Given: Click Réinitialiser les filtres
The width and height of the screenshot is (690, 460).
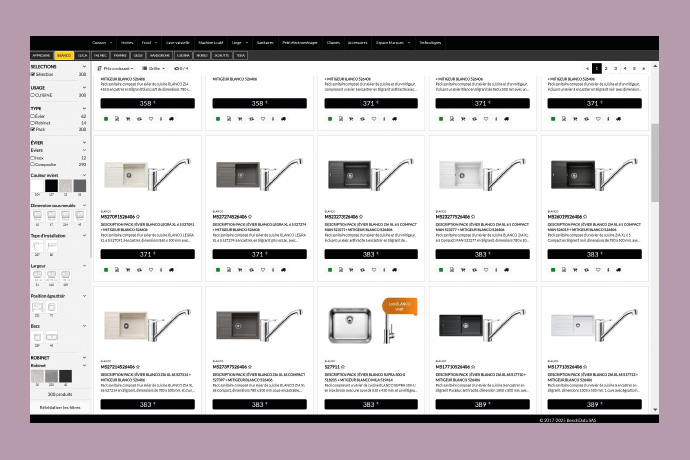Looking at the screenshot, I should tap(60, 407).
